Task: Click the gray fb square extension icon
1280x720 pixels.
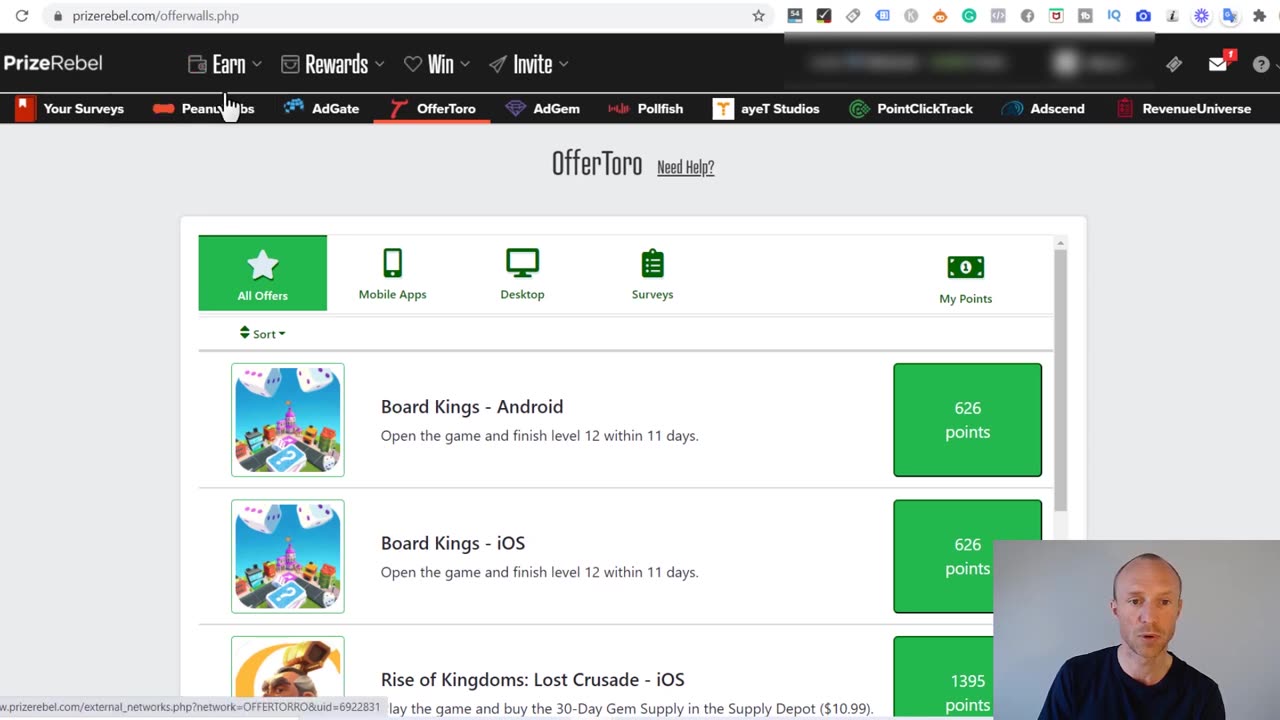Action: click(1085, 16)
